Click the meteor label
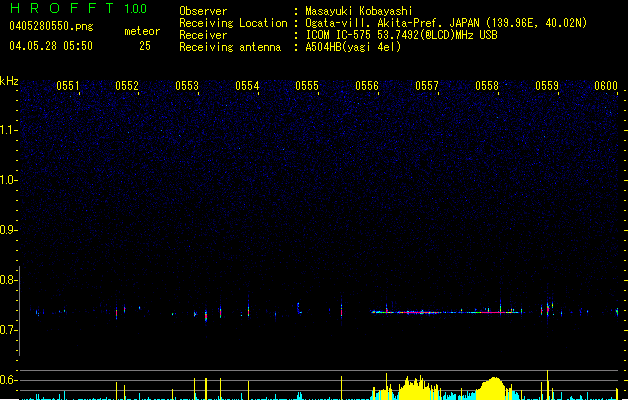Image resolution: width=629 pixels, height=400 pixels. (142, 31)
